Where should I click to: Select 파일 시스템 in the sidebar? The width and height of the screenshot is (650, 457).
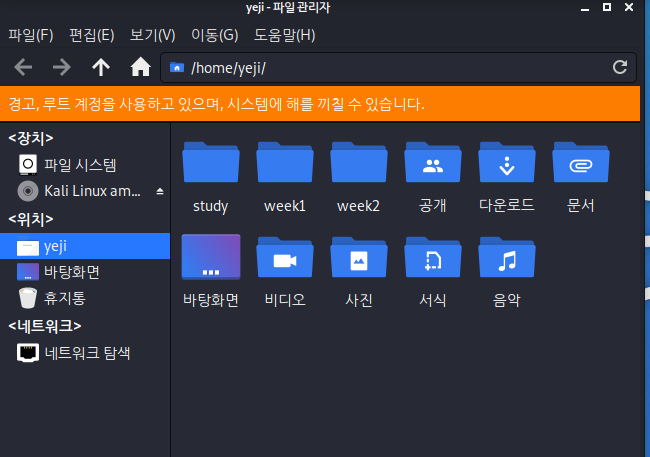[x=85, y=165]
